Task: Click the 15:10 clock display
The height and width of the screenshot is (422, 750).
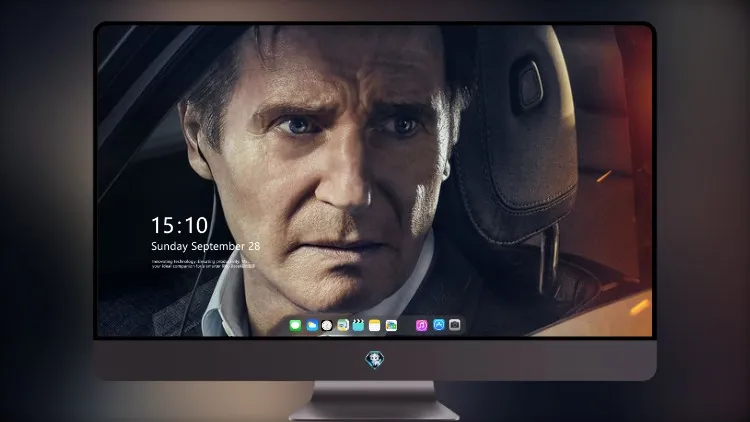Action: click(x=179, y=225)
